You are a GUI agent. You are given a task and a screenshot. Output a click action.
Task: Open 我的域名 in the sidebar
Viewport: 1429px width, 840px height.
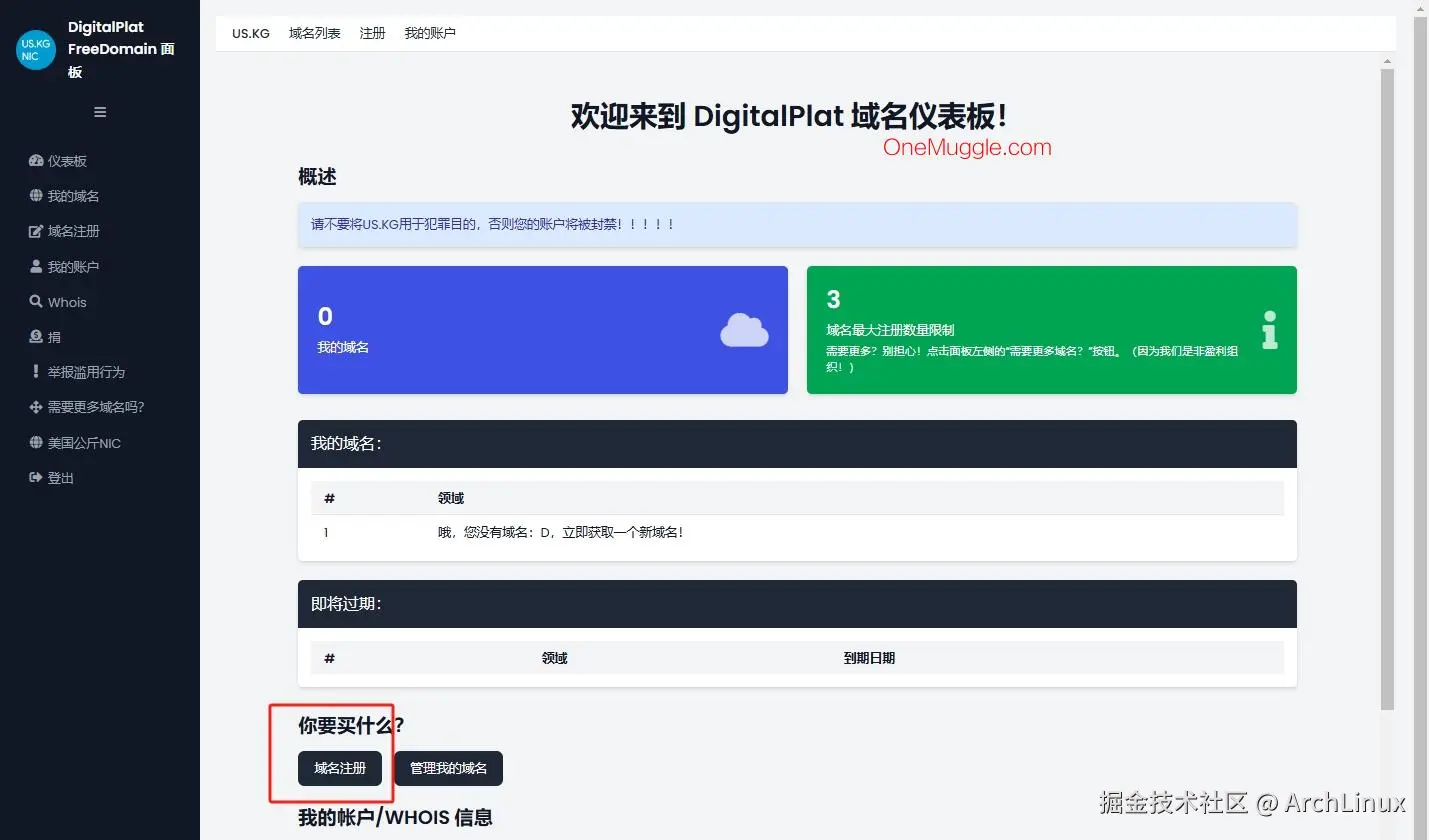[73, 196]
